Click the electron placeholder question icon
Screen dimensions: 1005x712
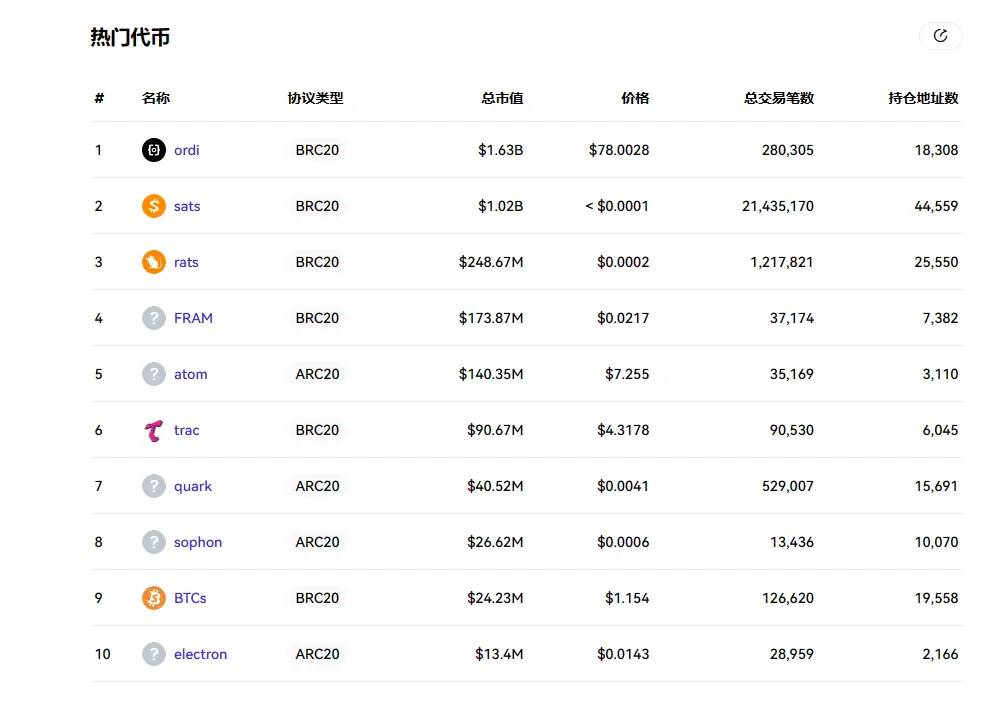154,654
